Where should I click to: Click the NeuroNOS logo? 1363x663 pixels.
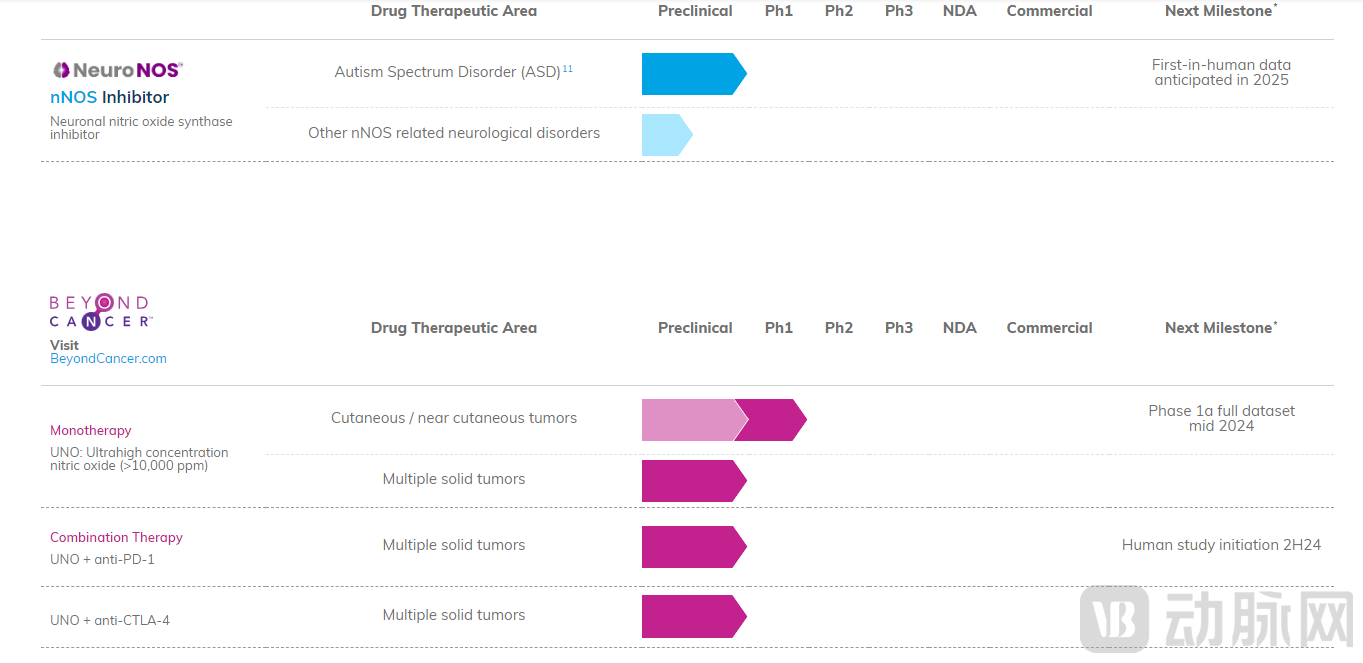[117, 70]
